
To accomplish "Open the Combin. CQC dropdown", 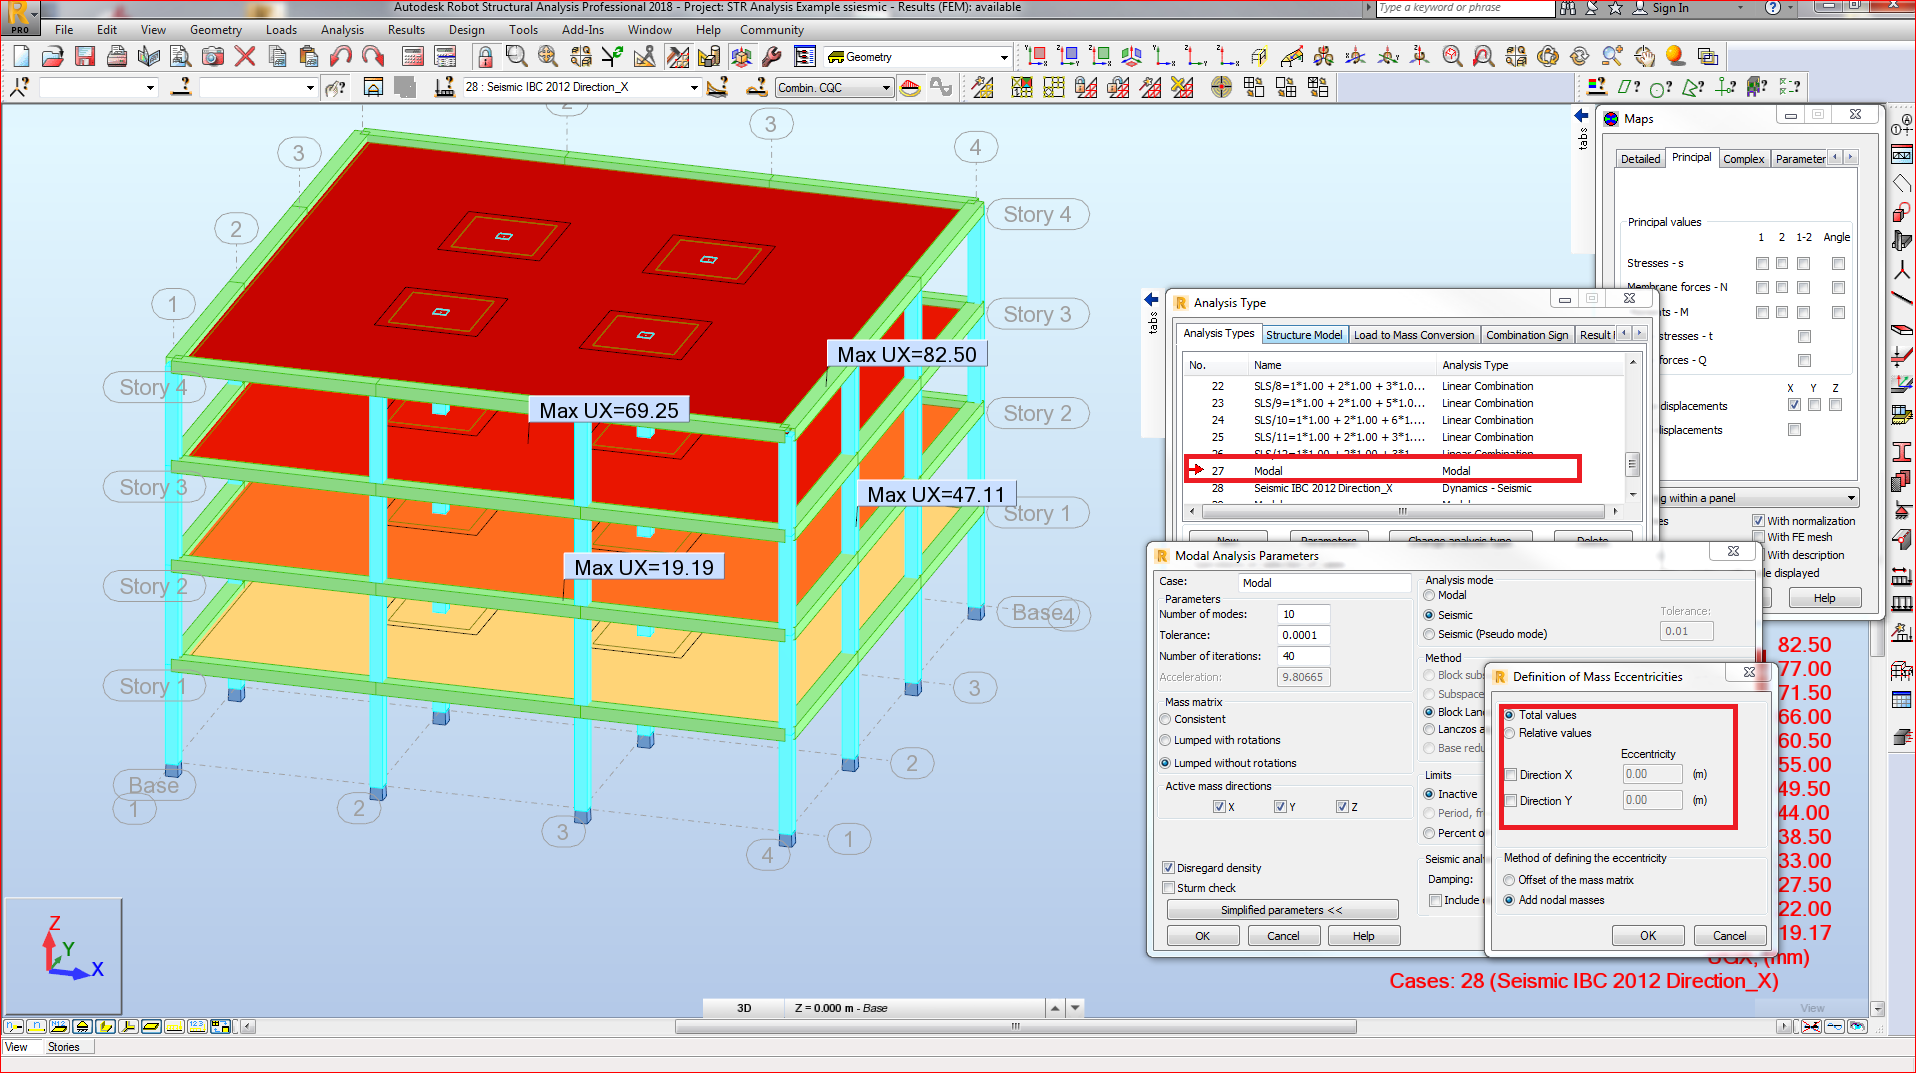I will point(888,88).
